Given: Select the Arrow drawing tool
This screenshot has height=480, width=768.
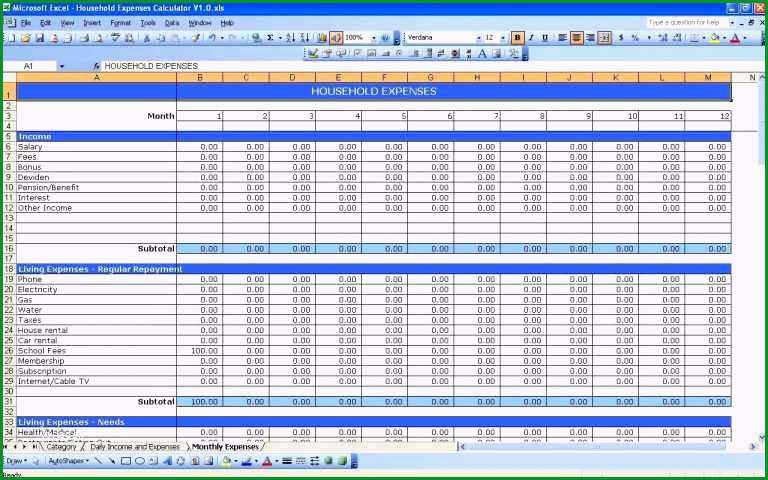Looking at the screenshot, I should [x=112, y=461].
